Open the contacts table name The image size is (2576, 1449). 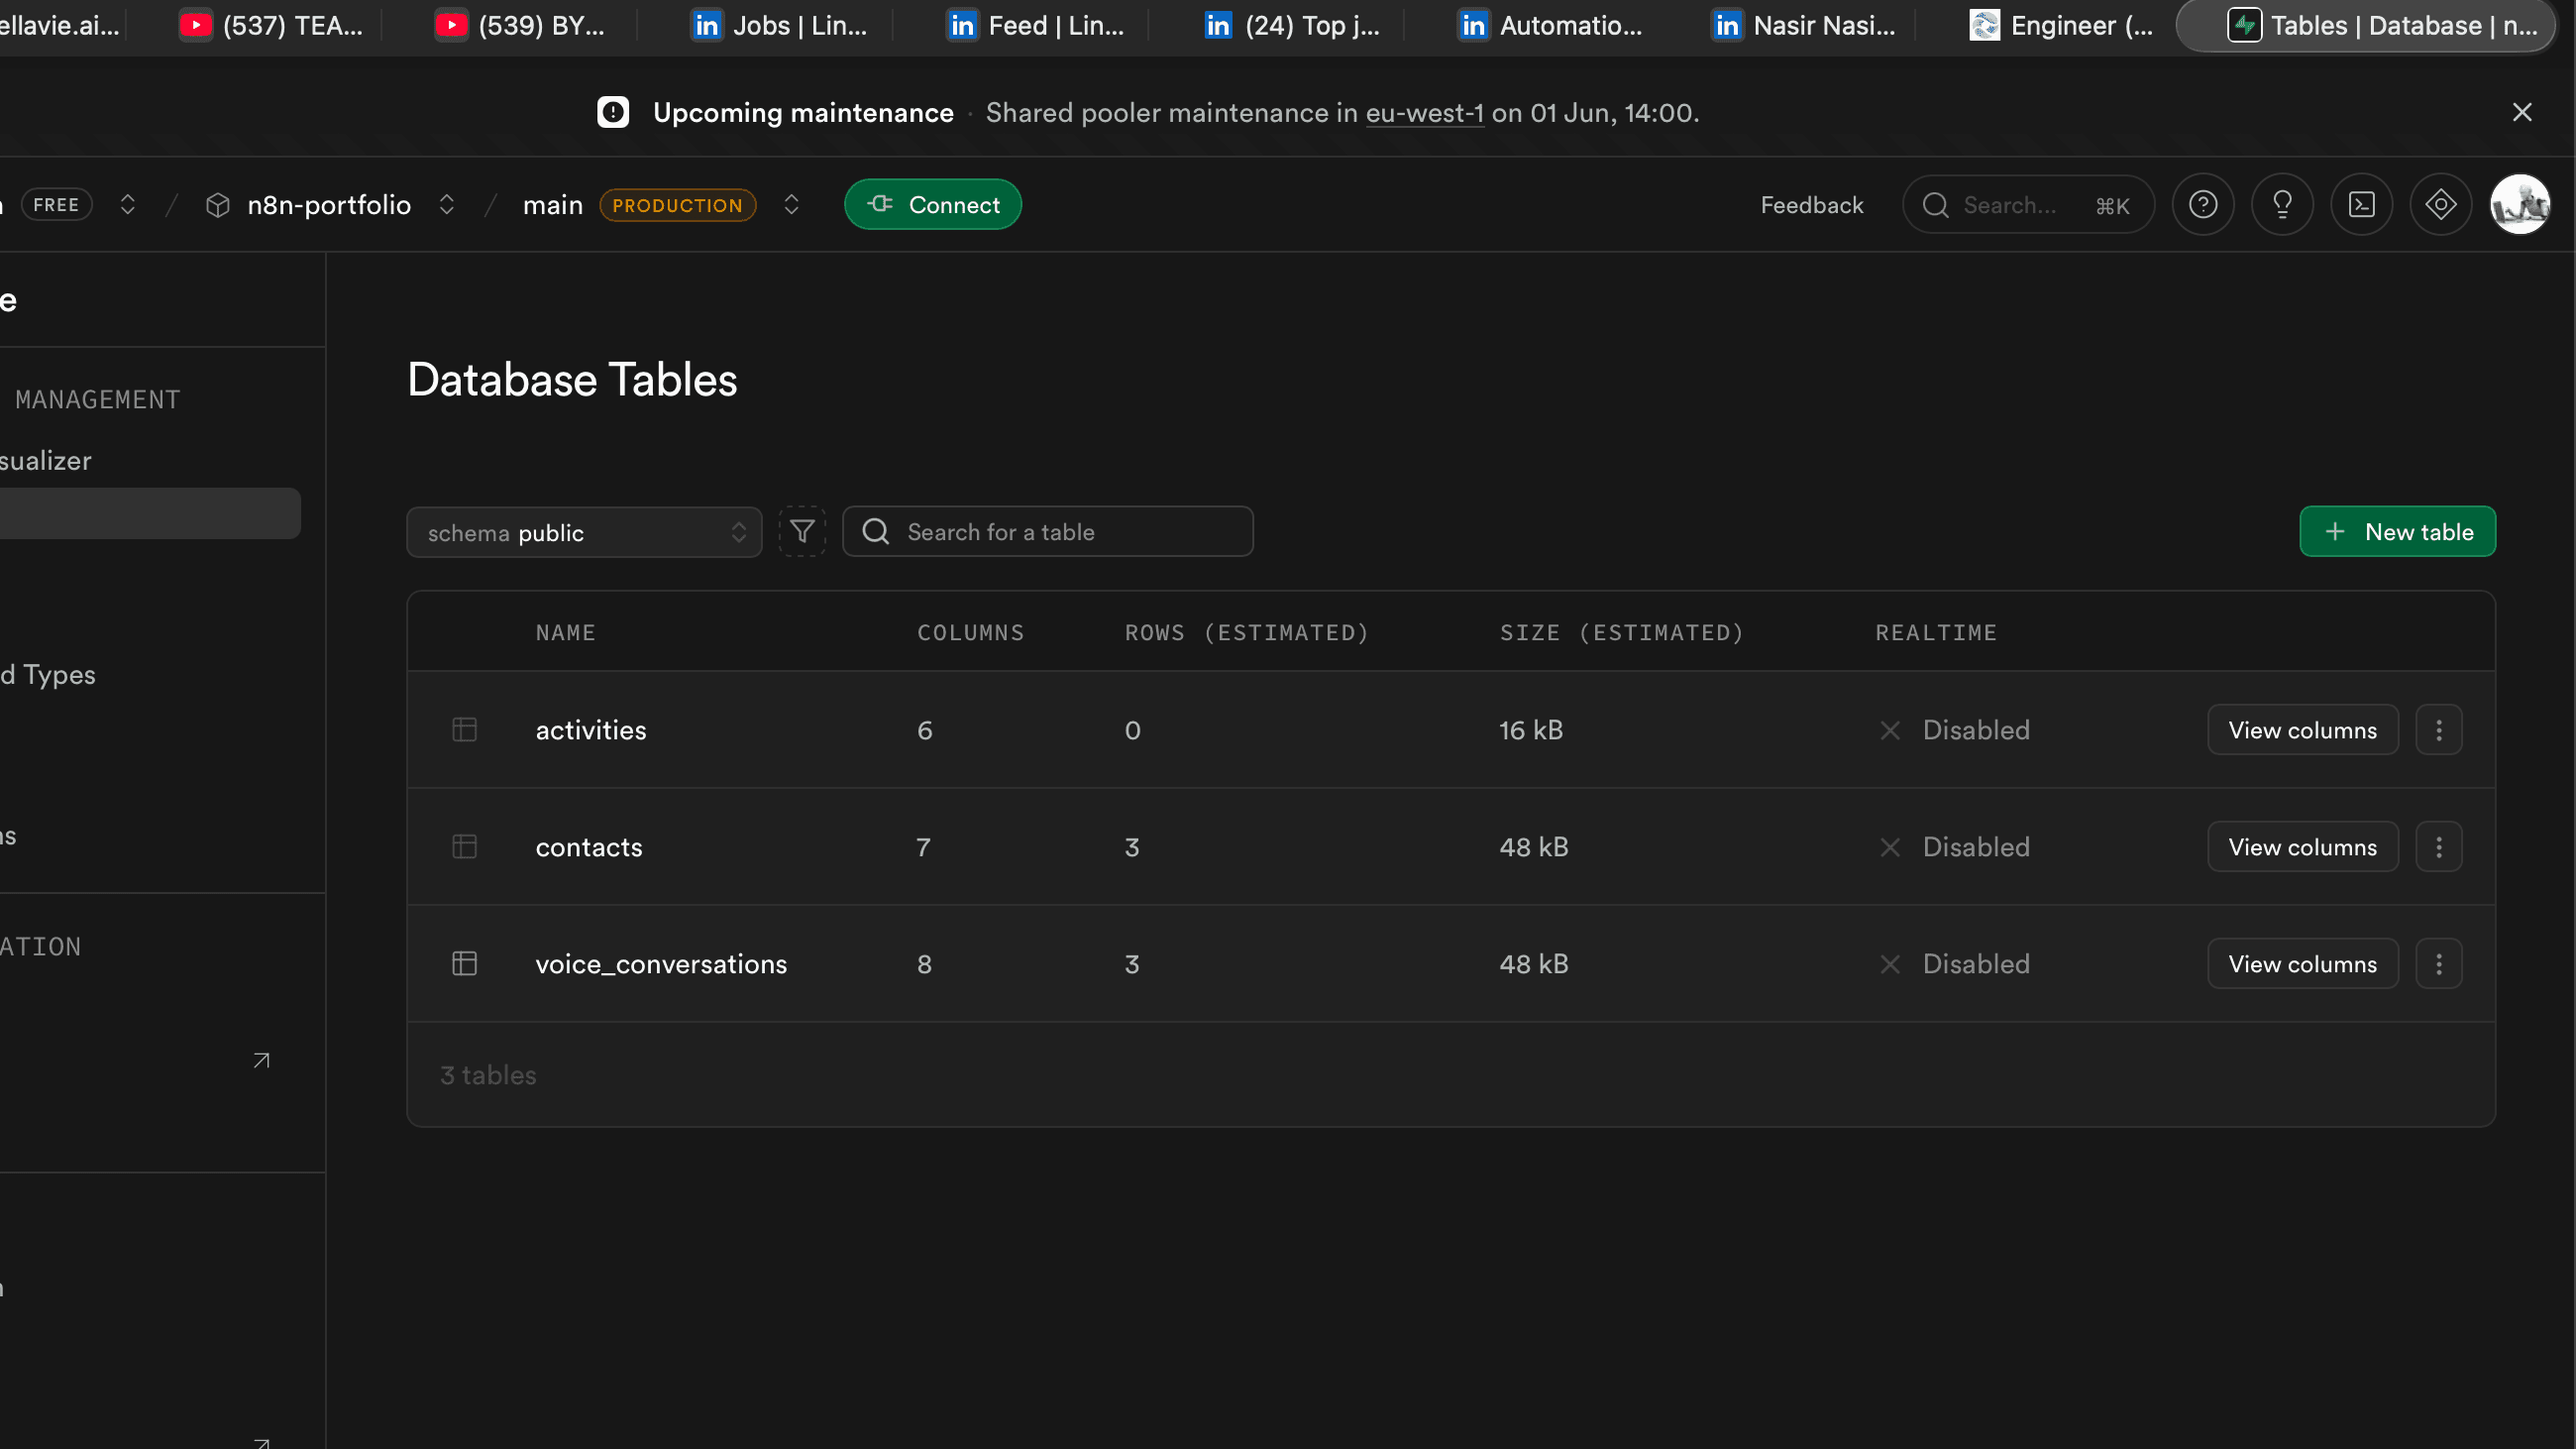(x=589, y=847)
